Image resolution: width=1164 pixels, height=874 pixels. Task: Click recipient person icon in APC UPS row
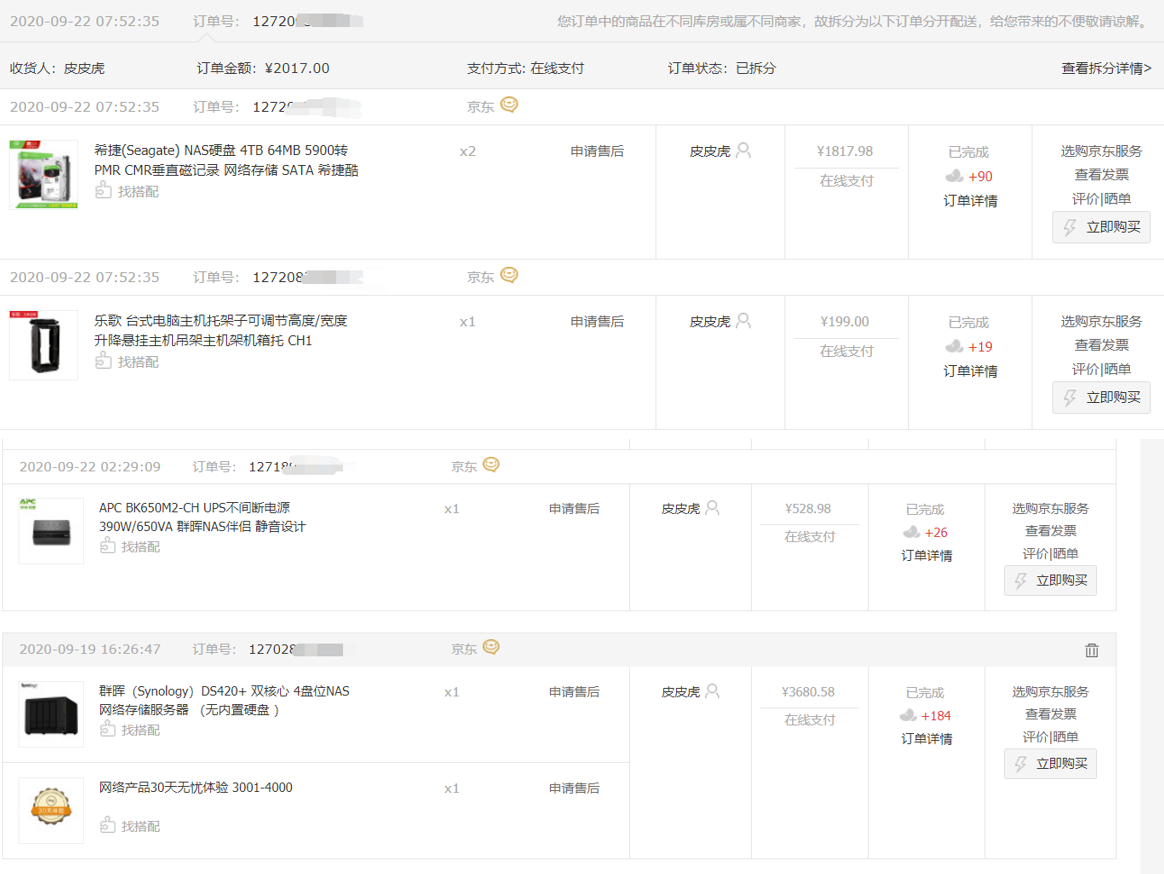[x=713, y=508]
